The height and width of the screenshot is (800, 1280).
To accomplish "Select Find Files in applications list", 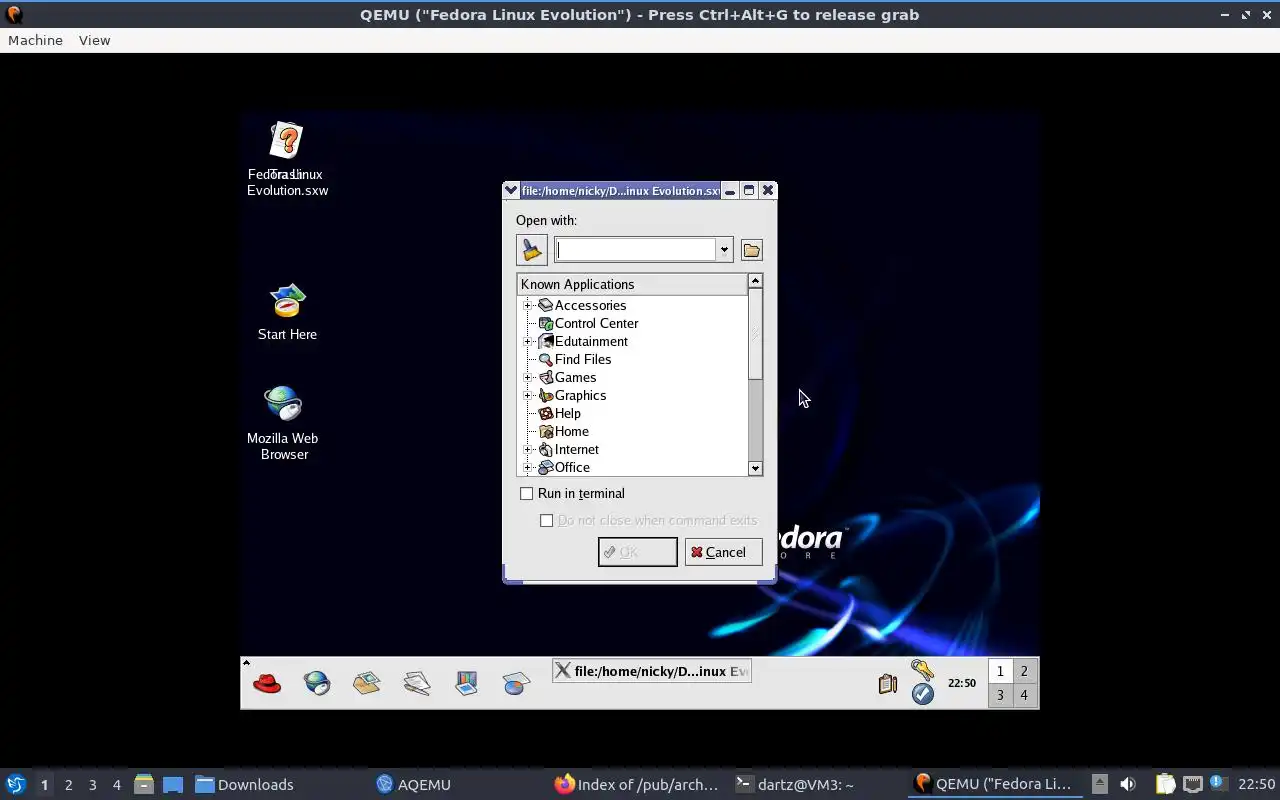I will (583, 359).
